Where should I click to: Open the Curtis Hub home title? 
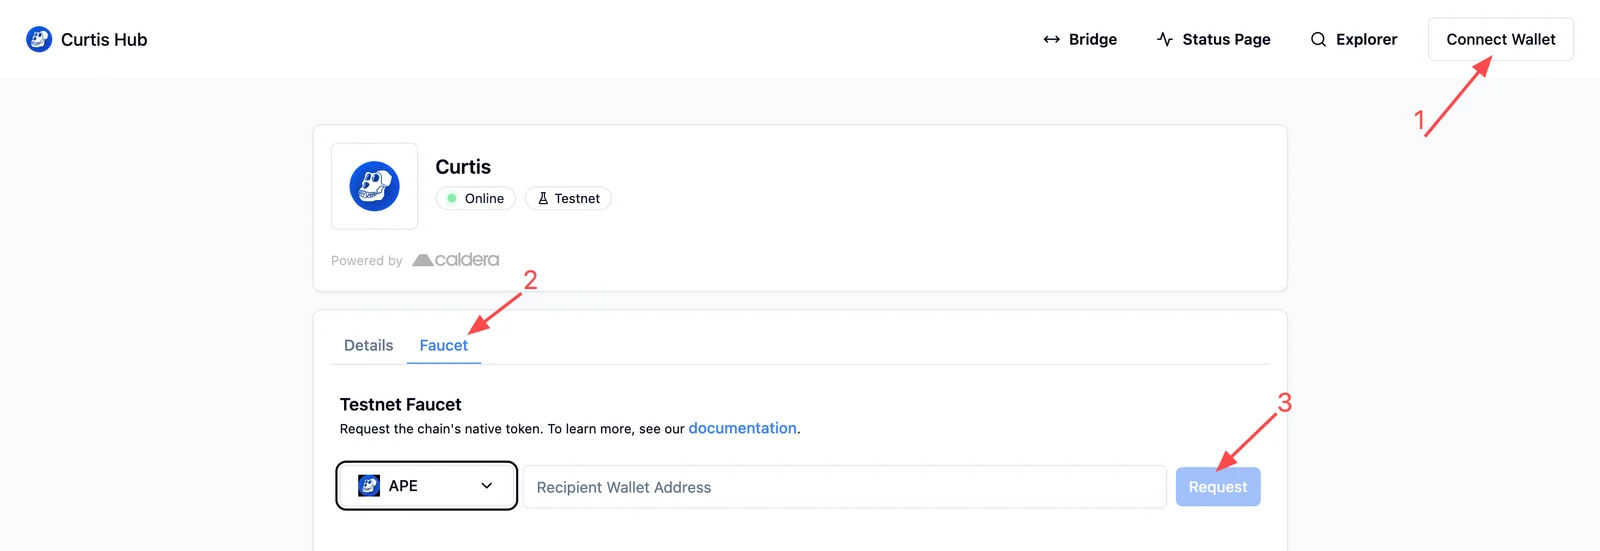(104, 40)
